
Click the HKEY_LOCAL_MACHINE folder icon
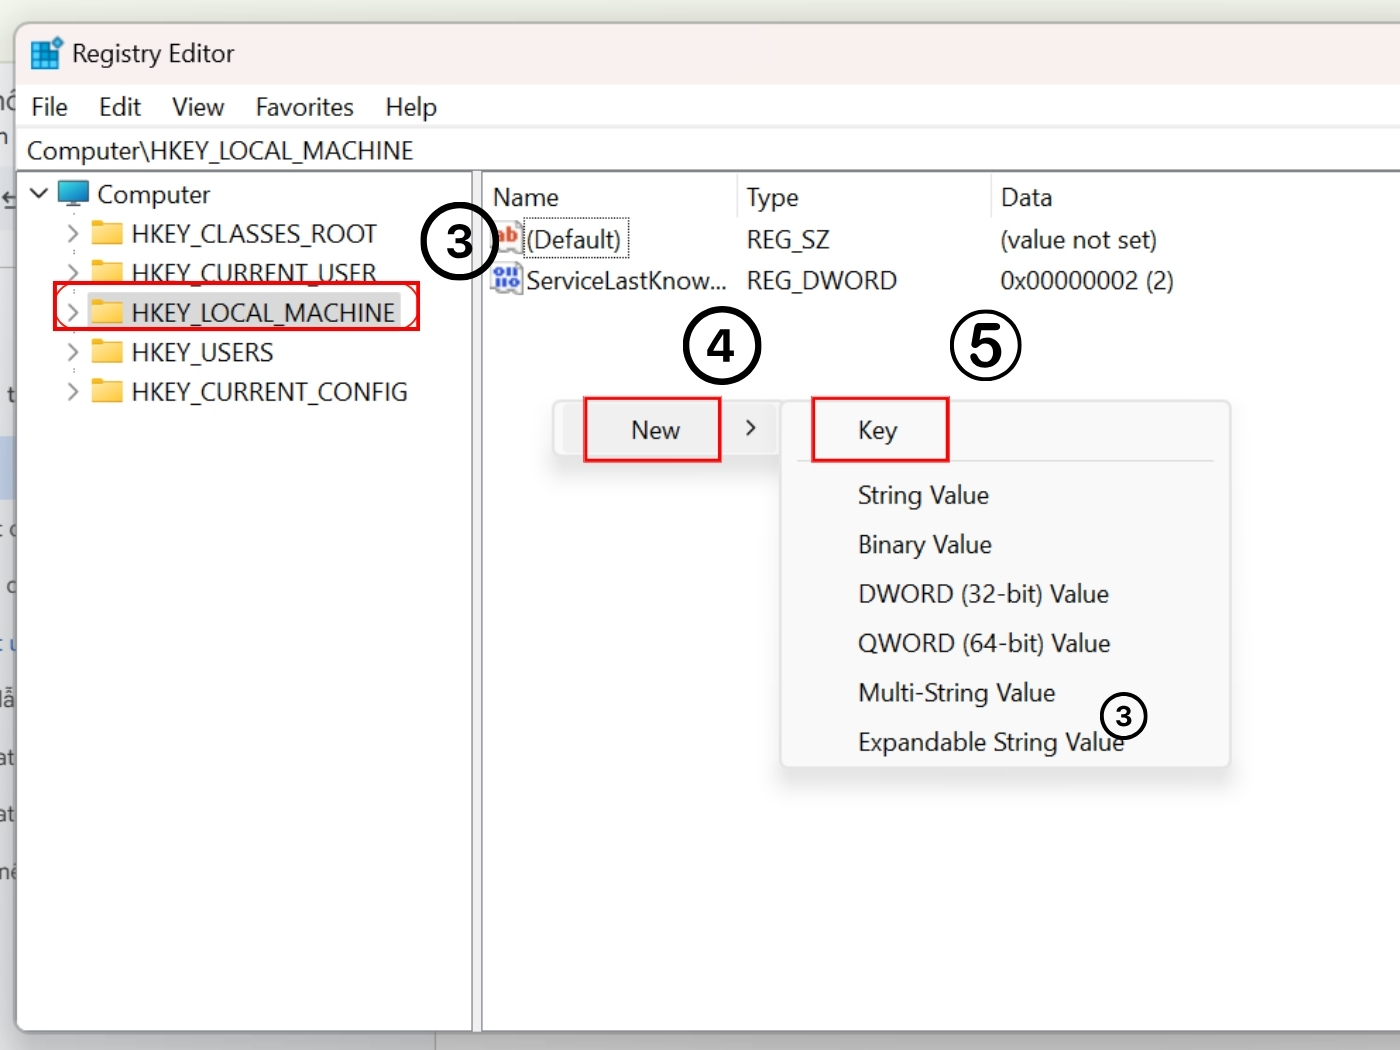point(107,312)
